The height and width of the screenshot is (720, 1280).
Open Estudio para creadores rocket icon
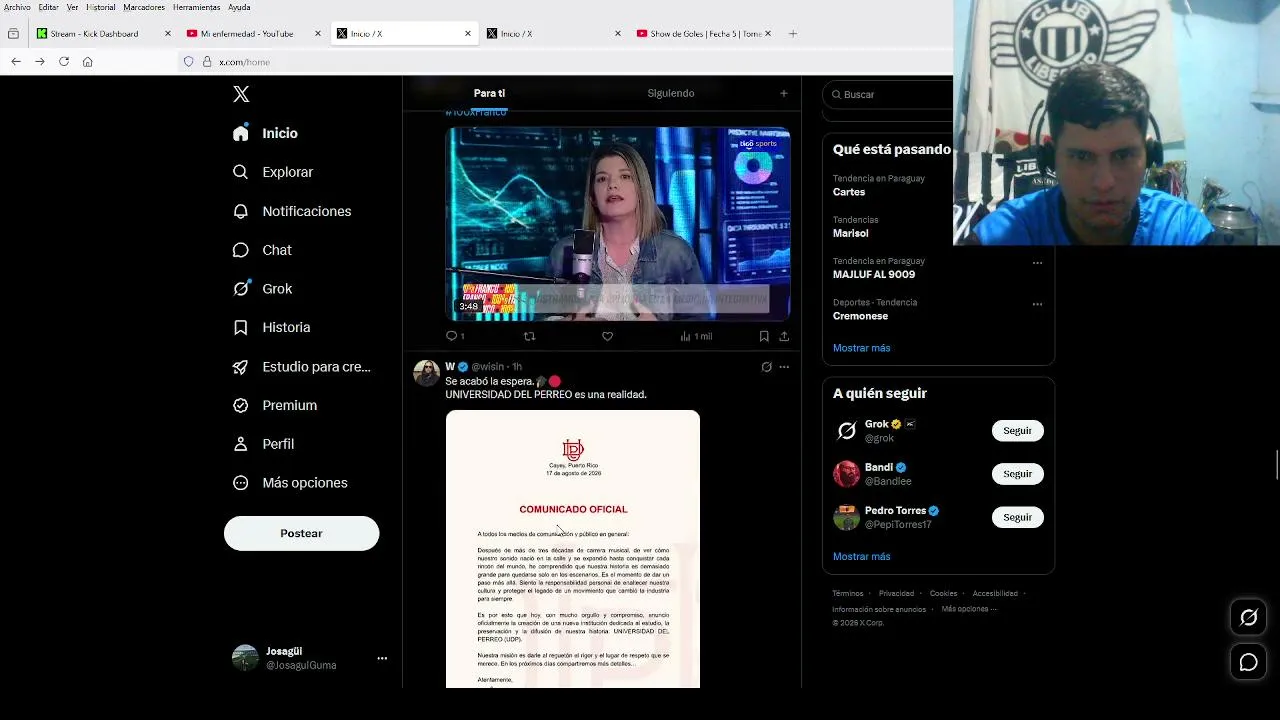(240, 367)
